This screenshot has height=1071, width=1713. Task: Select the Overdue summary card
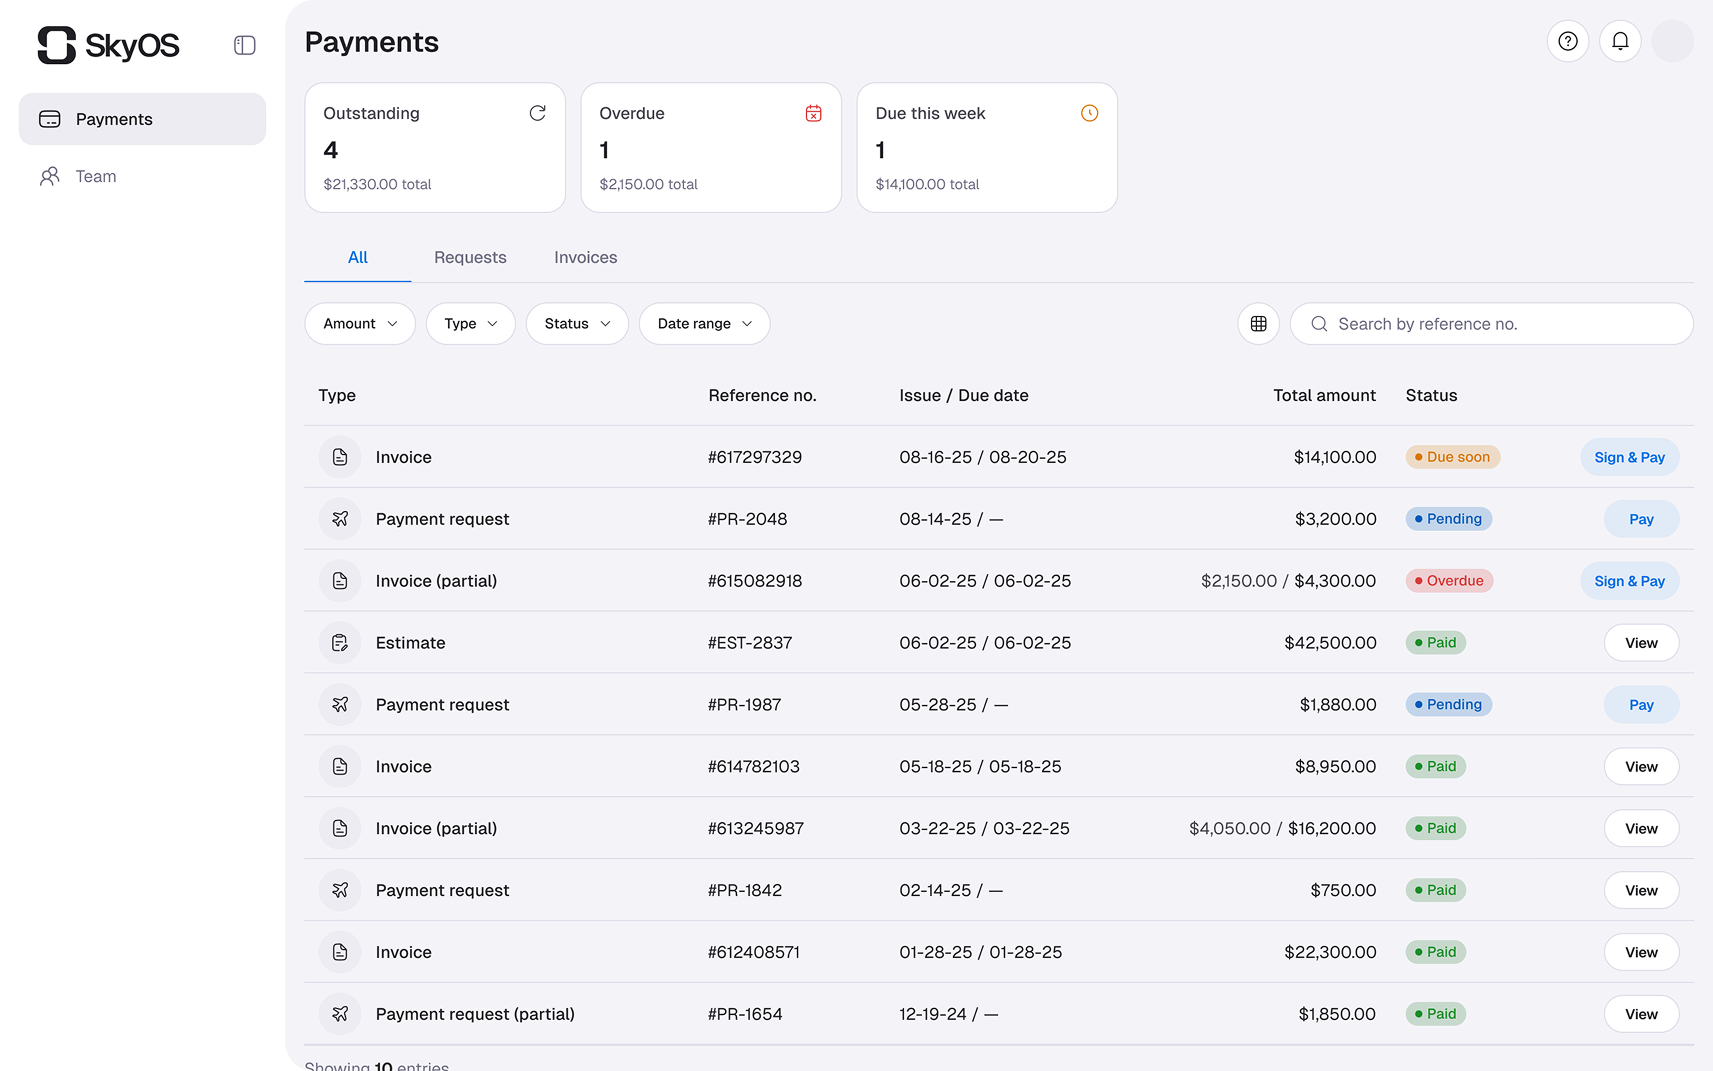tap(711, 147)
